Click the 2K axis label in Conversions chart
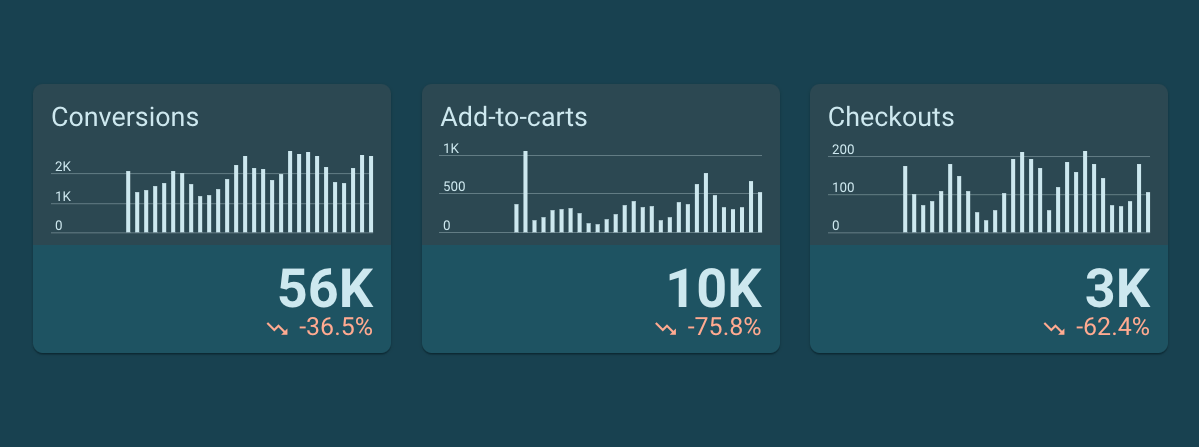Screen dimensions: 1199x447 pyautogui.click(x=63, y=167)
